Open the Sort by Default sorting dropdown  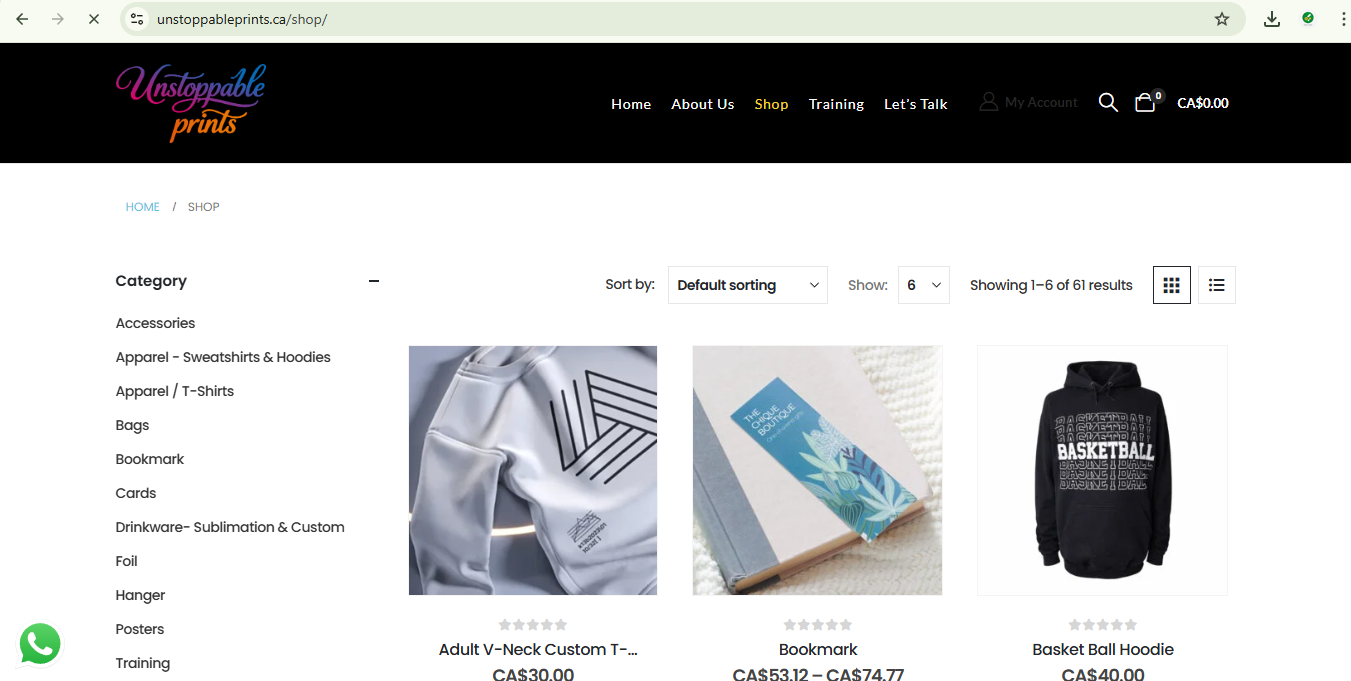click(748, 285)
